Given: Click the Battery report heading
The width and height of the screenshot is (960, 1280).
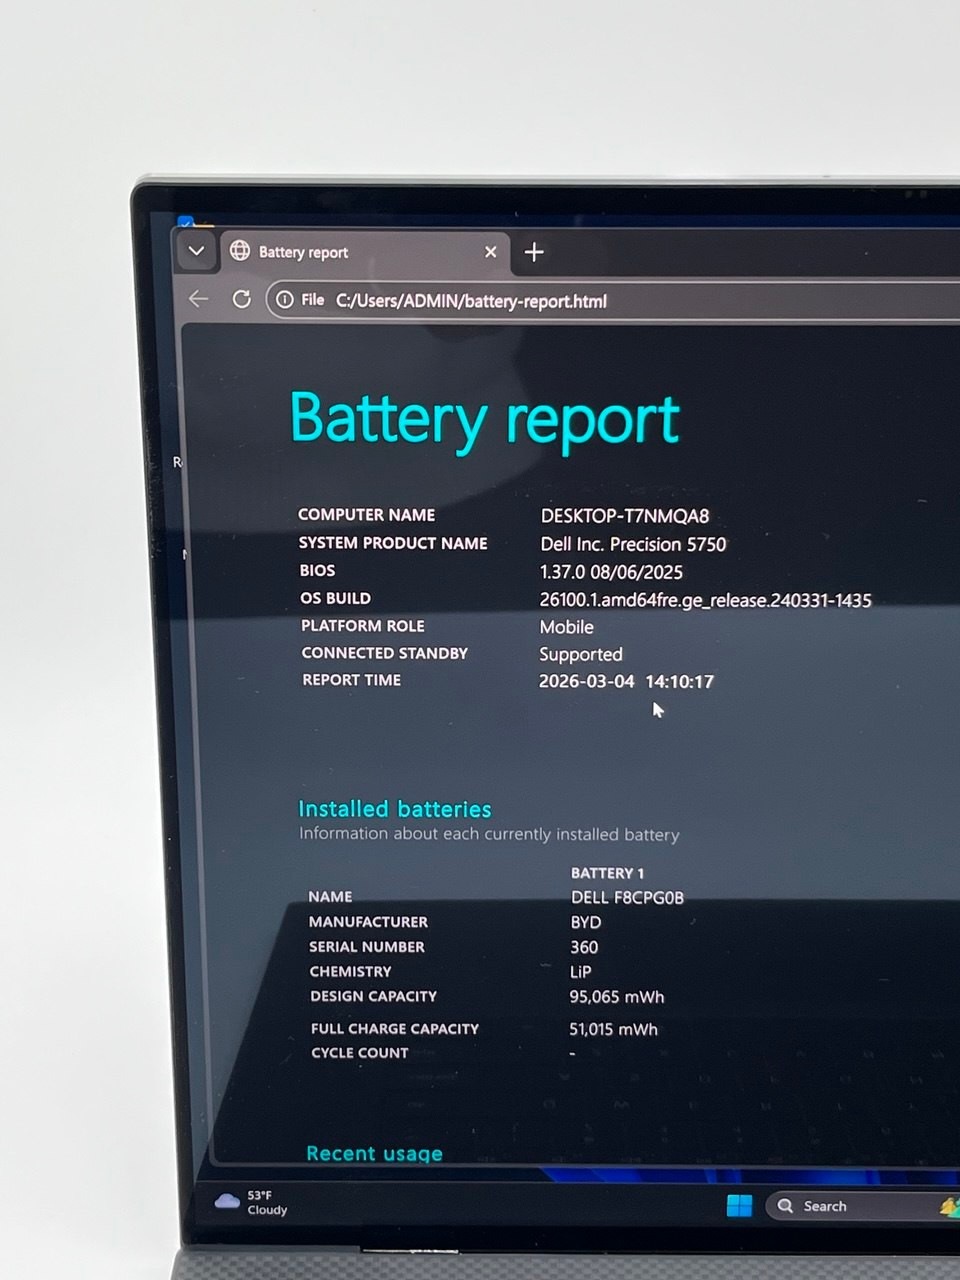Looking at the screenshot, I should (485, 420).
